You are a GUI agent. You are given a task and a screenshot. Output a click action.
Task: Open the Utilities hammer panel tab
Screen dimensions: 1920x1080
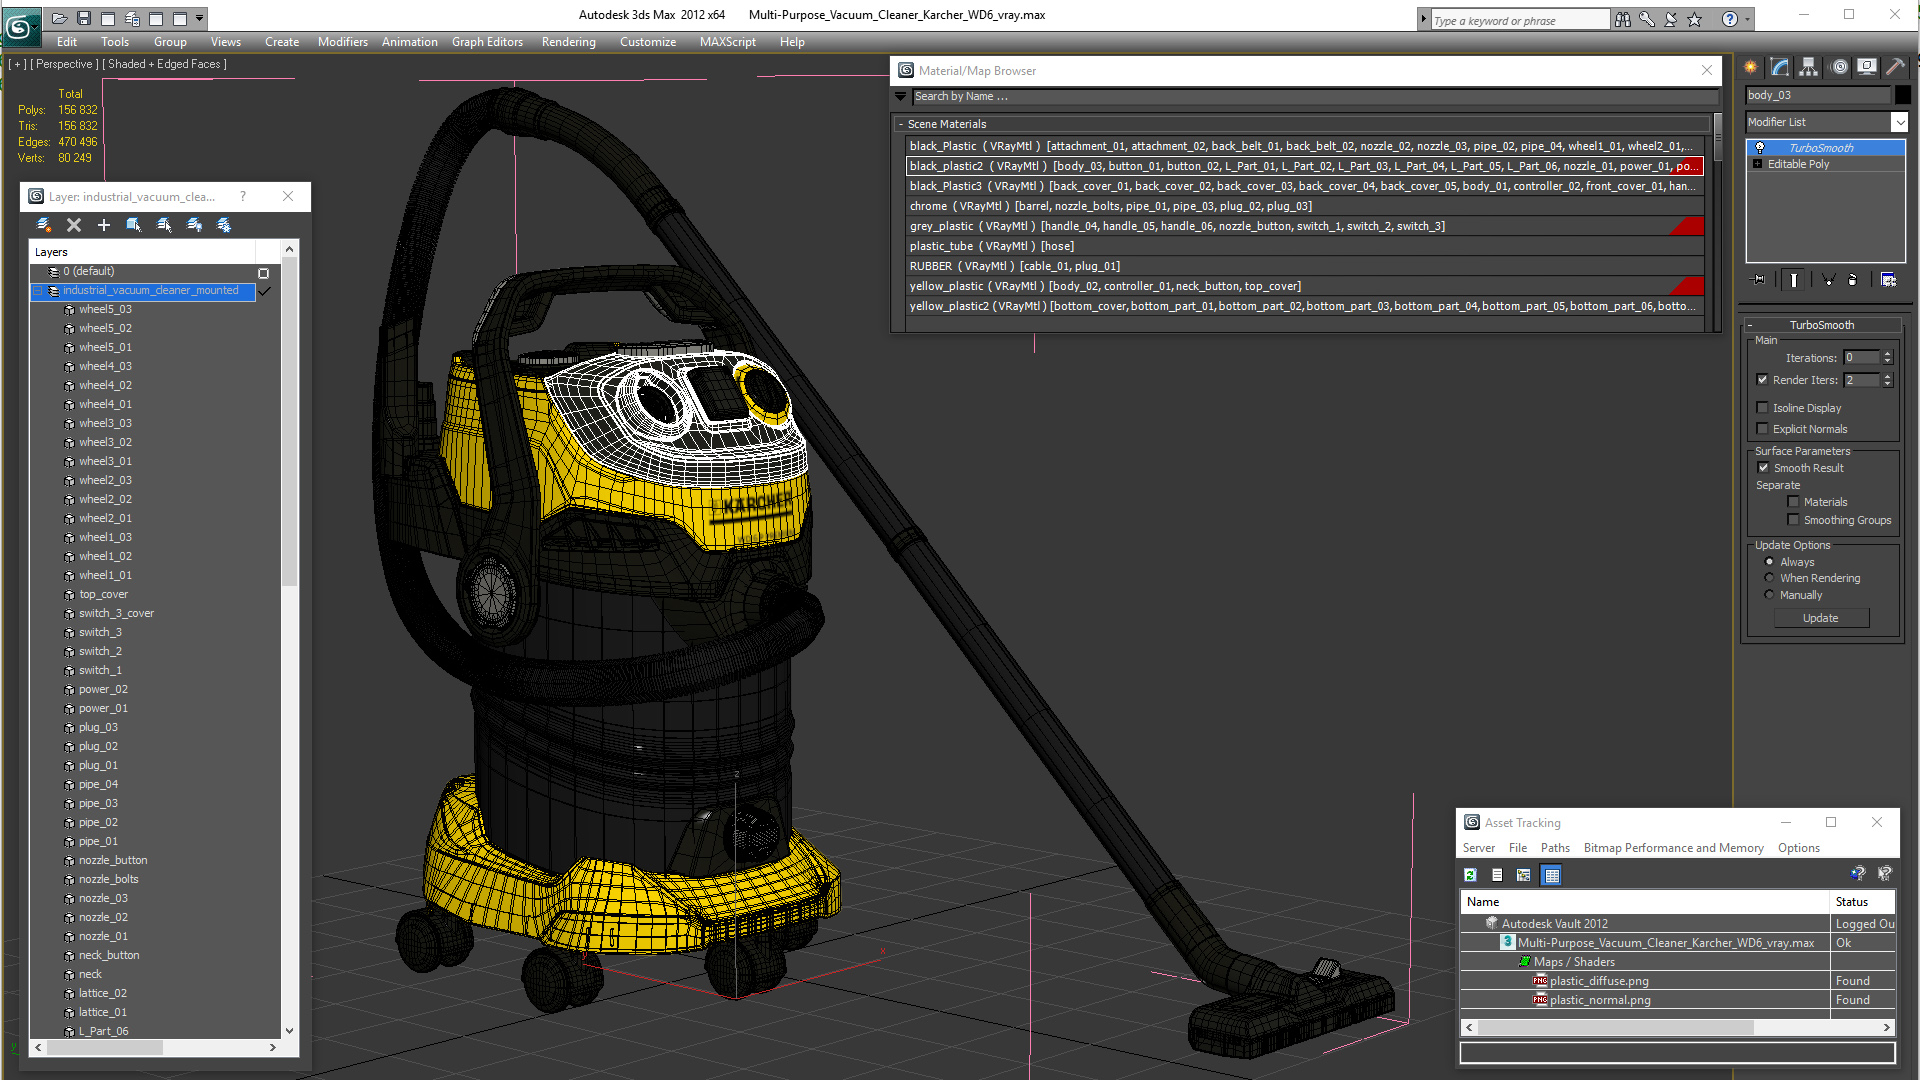coord(1895,67)
